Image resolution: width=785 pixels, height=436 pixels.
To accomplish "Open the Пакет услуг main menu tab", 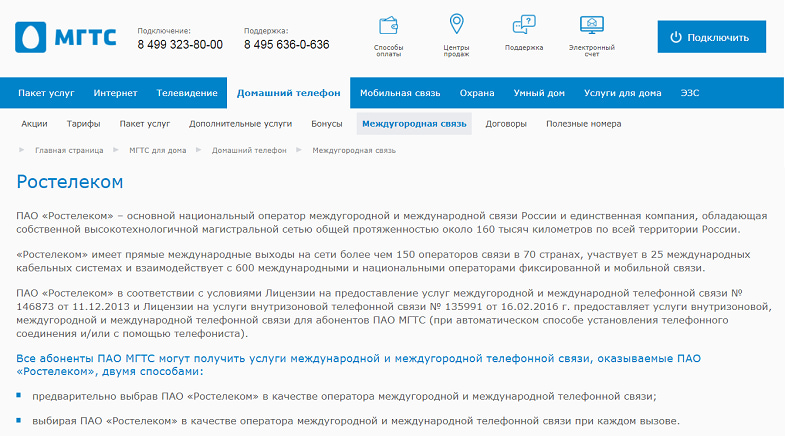I will 46,93.
